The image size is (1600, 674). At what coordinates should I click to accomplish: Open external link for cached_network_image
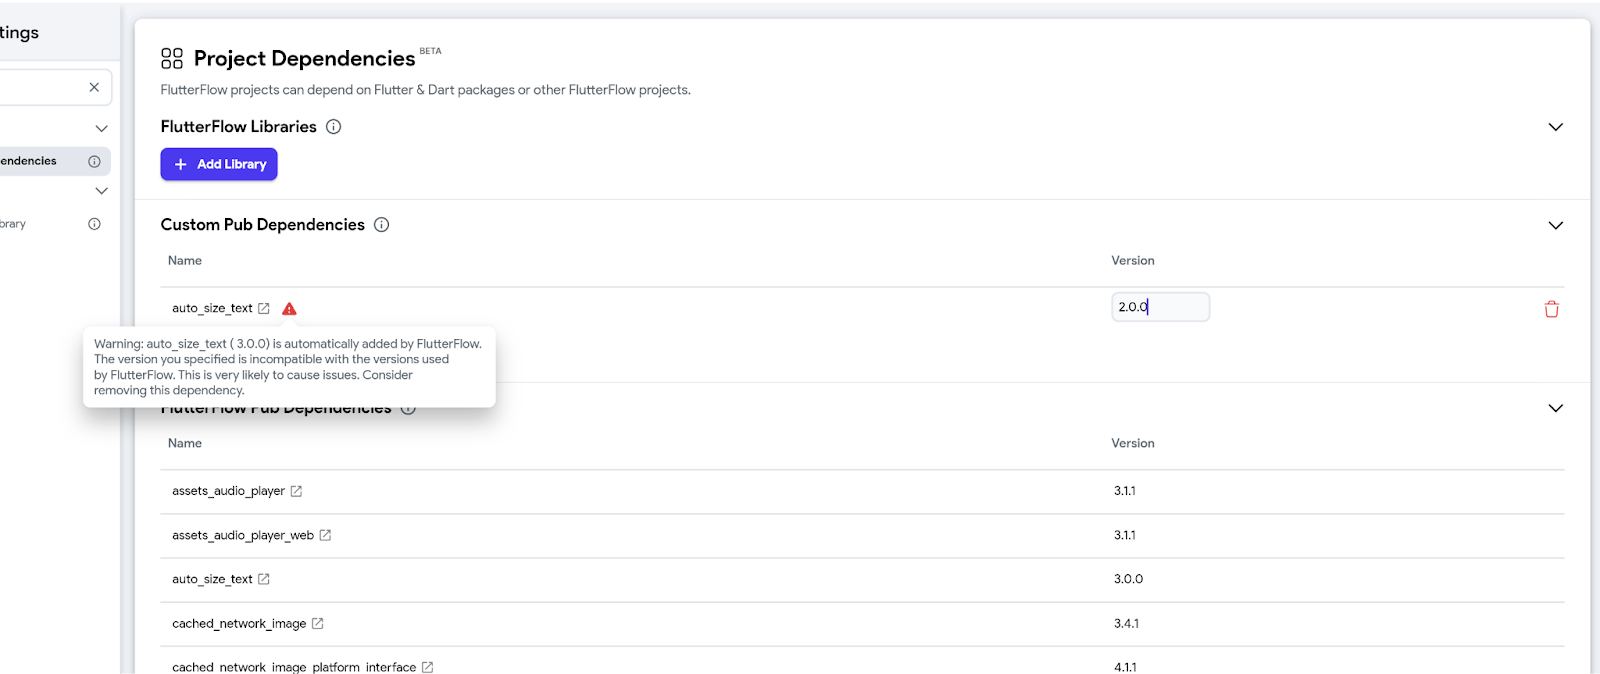[x=318, y=624]
